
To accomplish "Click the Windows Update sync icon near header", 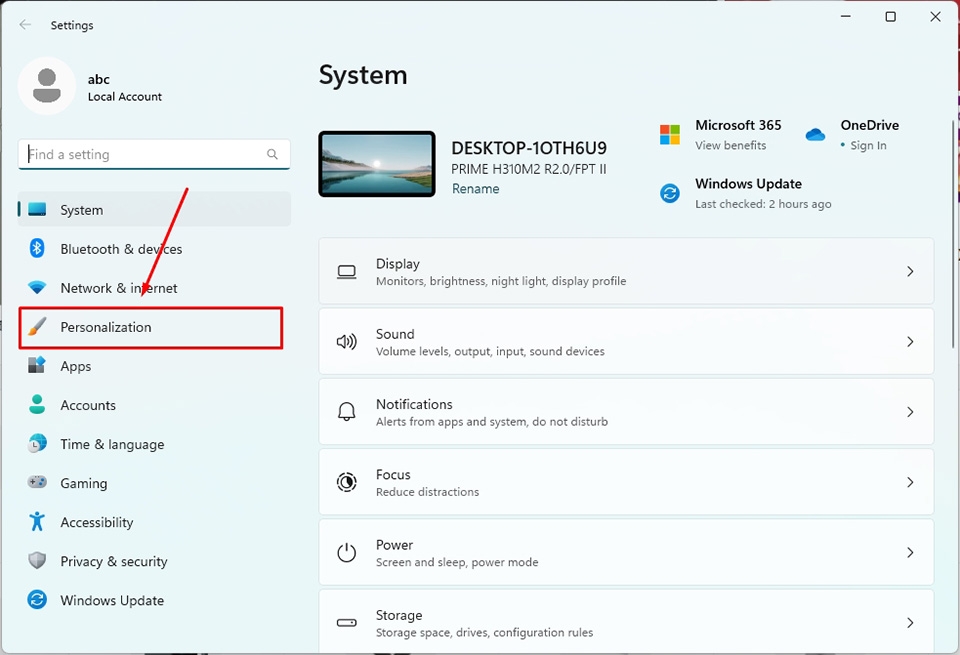I will [x=670, y=193].
